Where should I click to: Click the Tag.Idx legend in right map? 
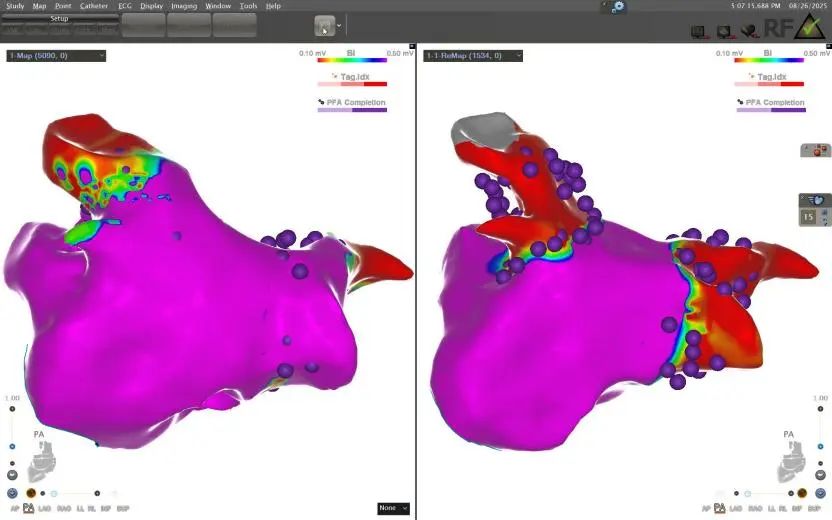tap(768, 82)
